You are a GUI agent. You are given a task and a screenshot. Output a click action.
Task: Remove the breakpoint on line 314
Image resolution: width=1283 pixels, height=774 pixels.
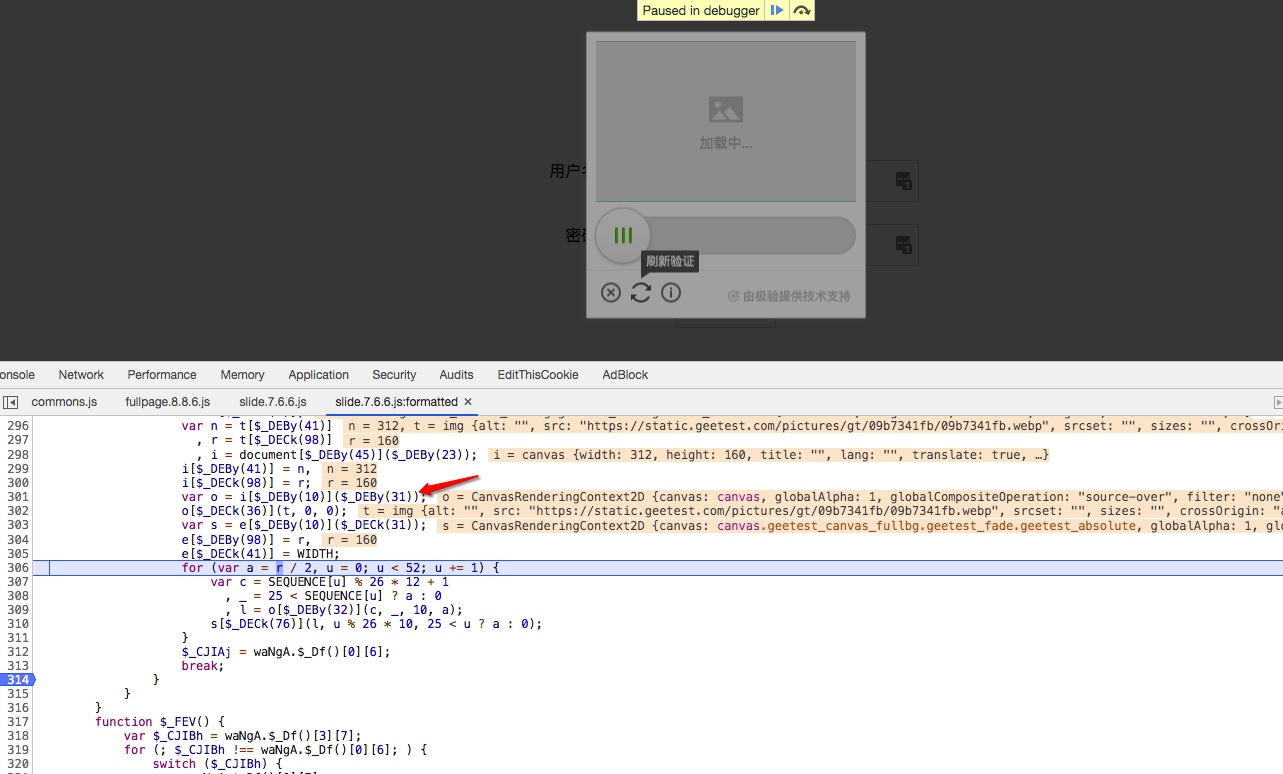(18, 680)
